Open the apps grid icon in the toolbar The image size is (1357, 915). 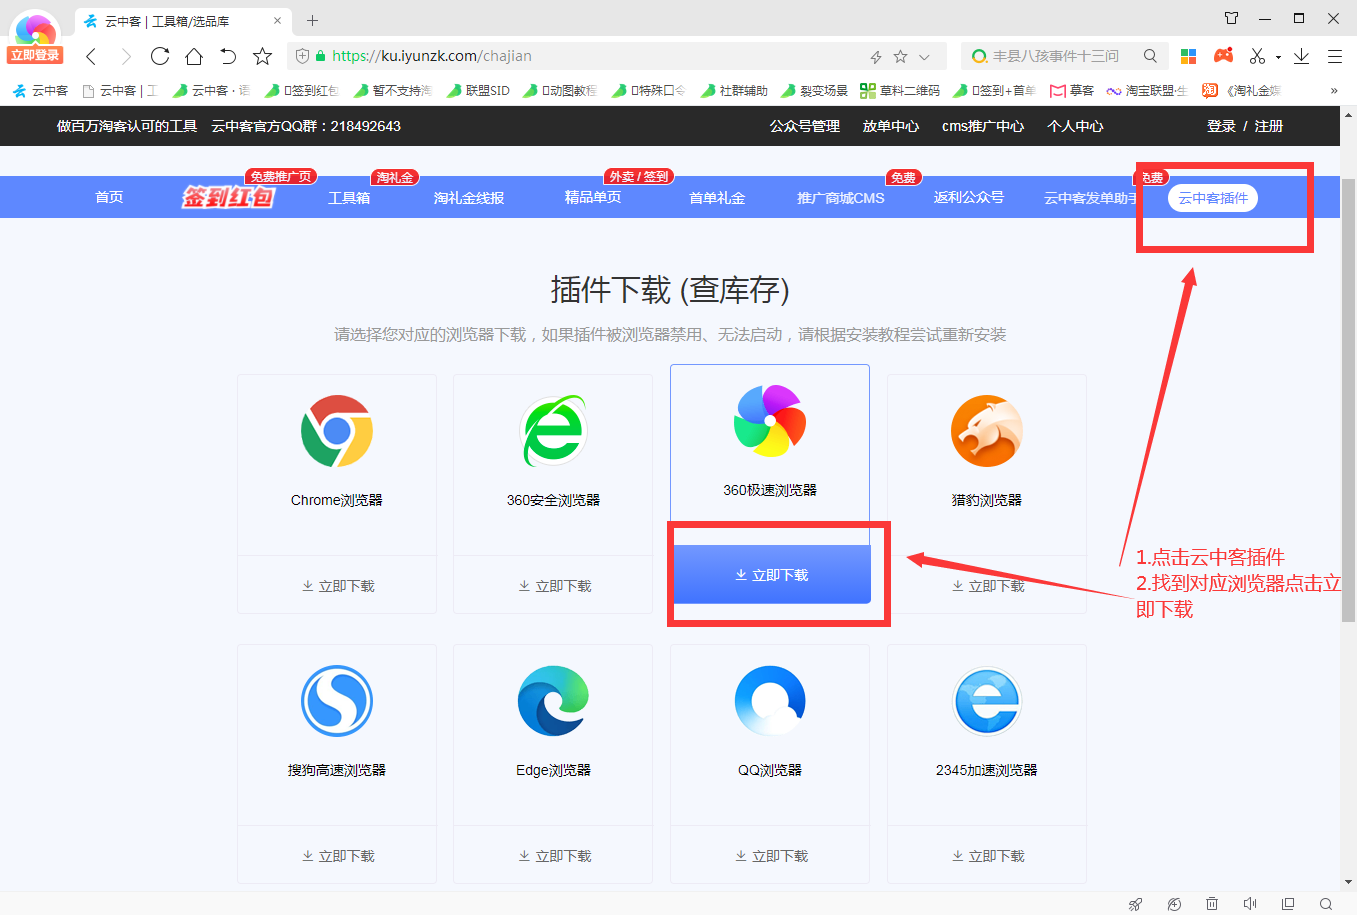coord(1188,55)
